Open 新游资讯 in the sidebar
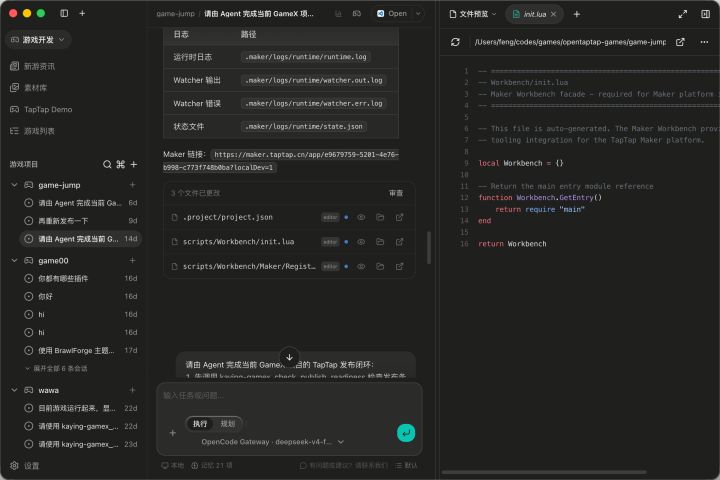720x480 pixels. pyautogui.click(x=39, y=66)
